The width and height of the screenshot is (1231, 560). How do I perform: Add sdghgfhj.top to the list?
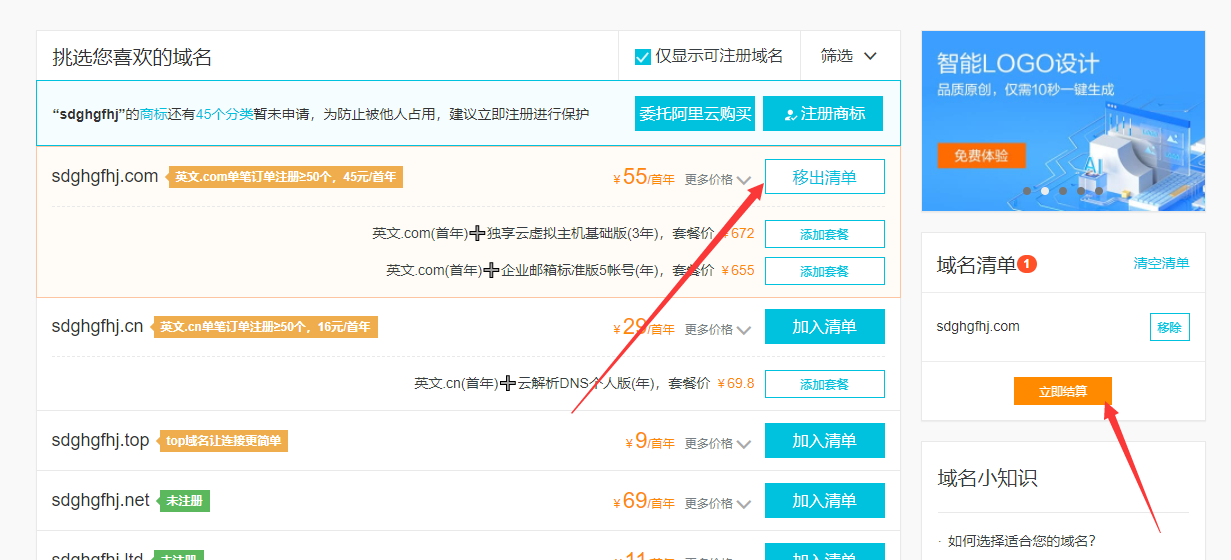(824, 441)
